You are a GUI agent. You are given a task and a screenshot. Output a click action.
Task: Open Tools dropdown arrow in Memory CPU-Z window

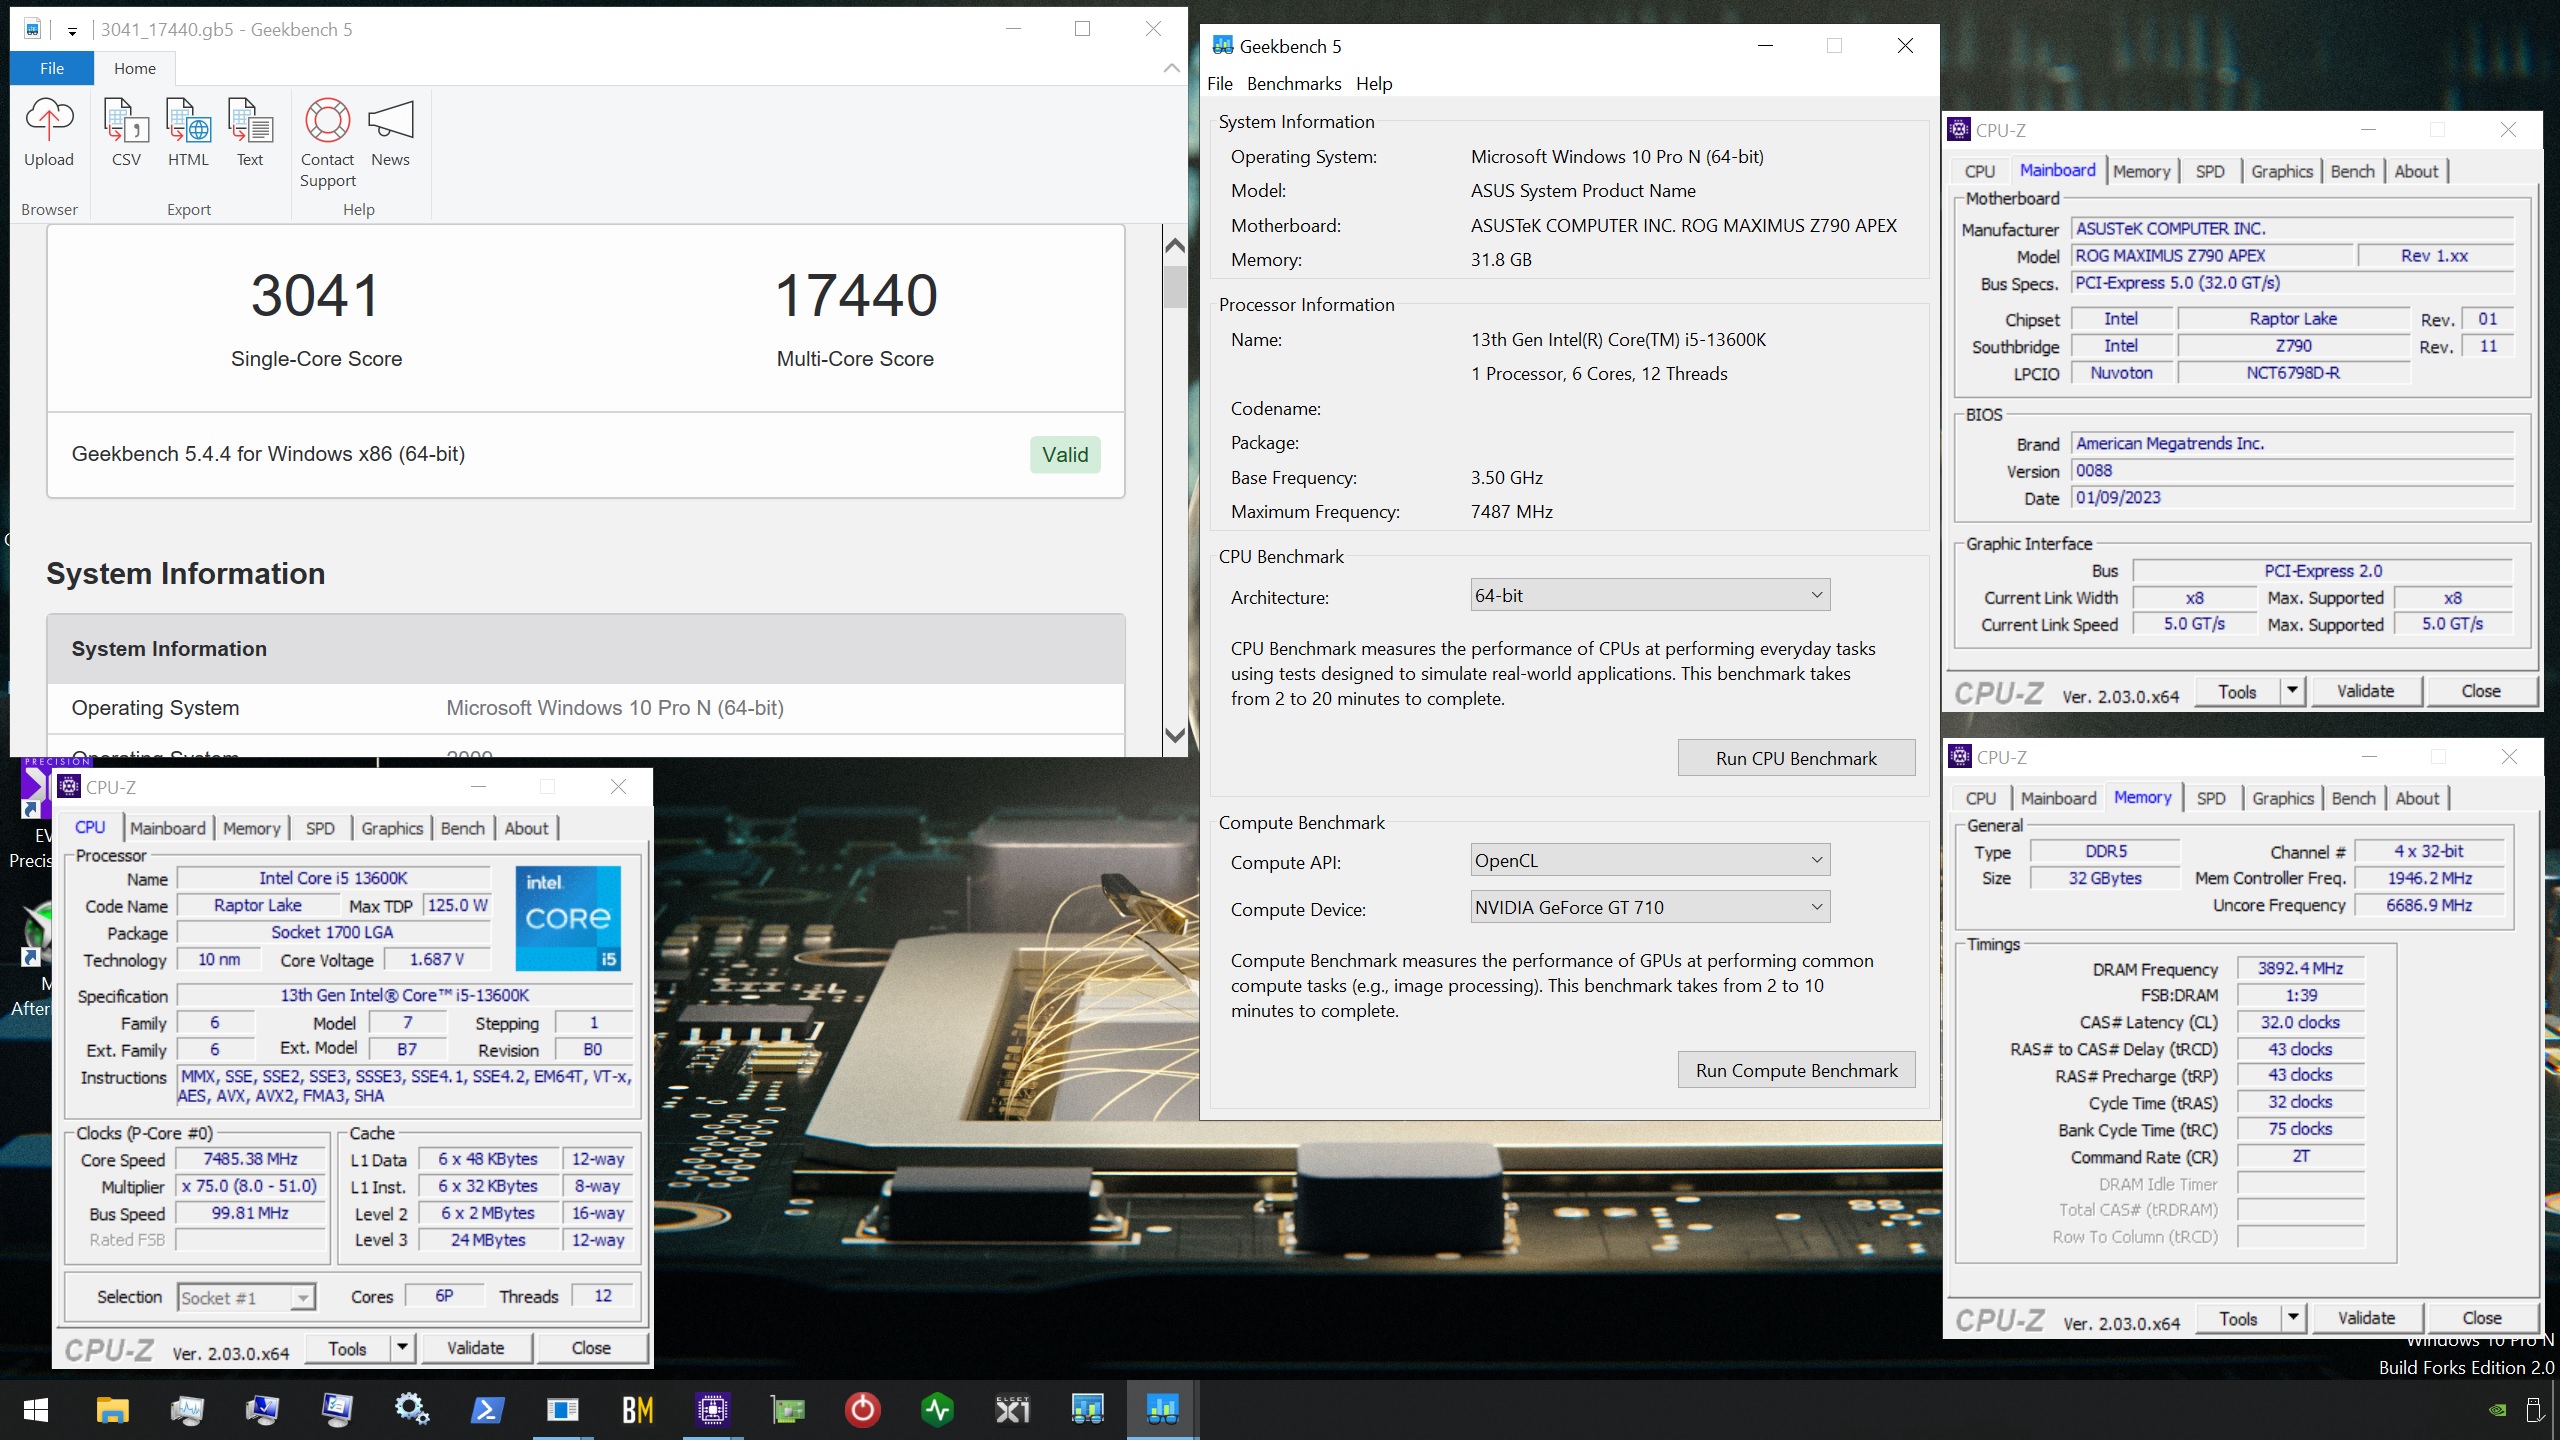pyautogui.click(x=2293, y=1318)
